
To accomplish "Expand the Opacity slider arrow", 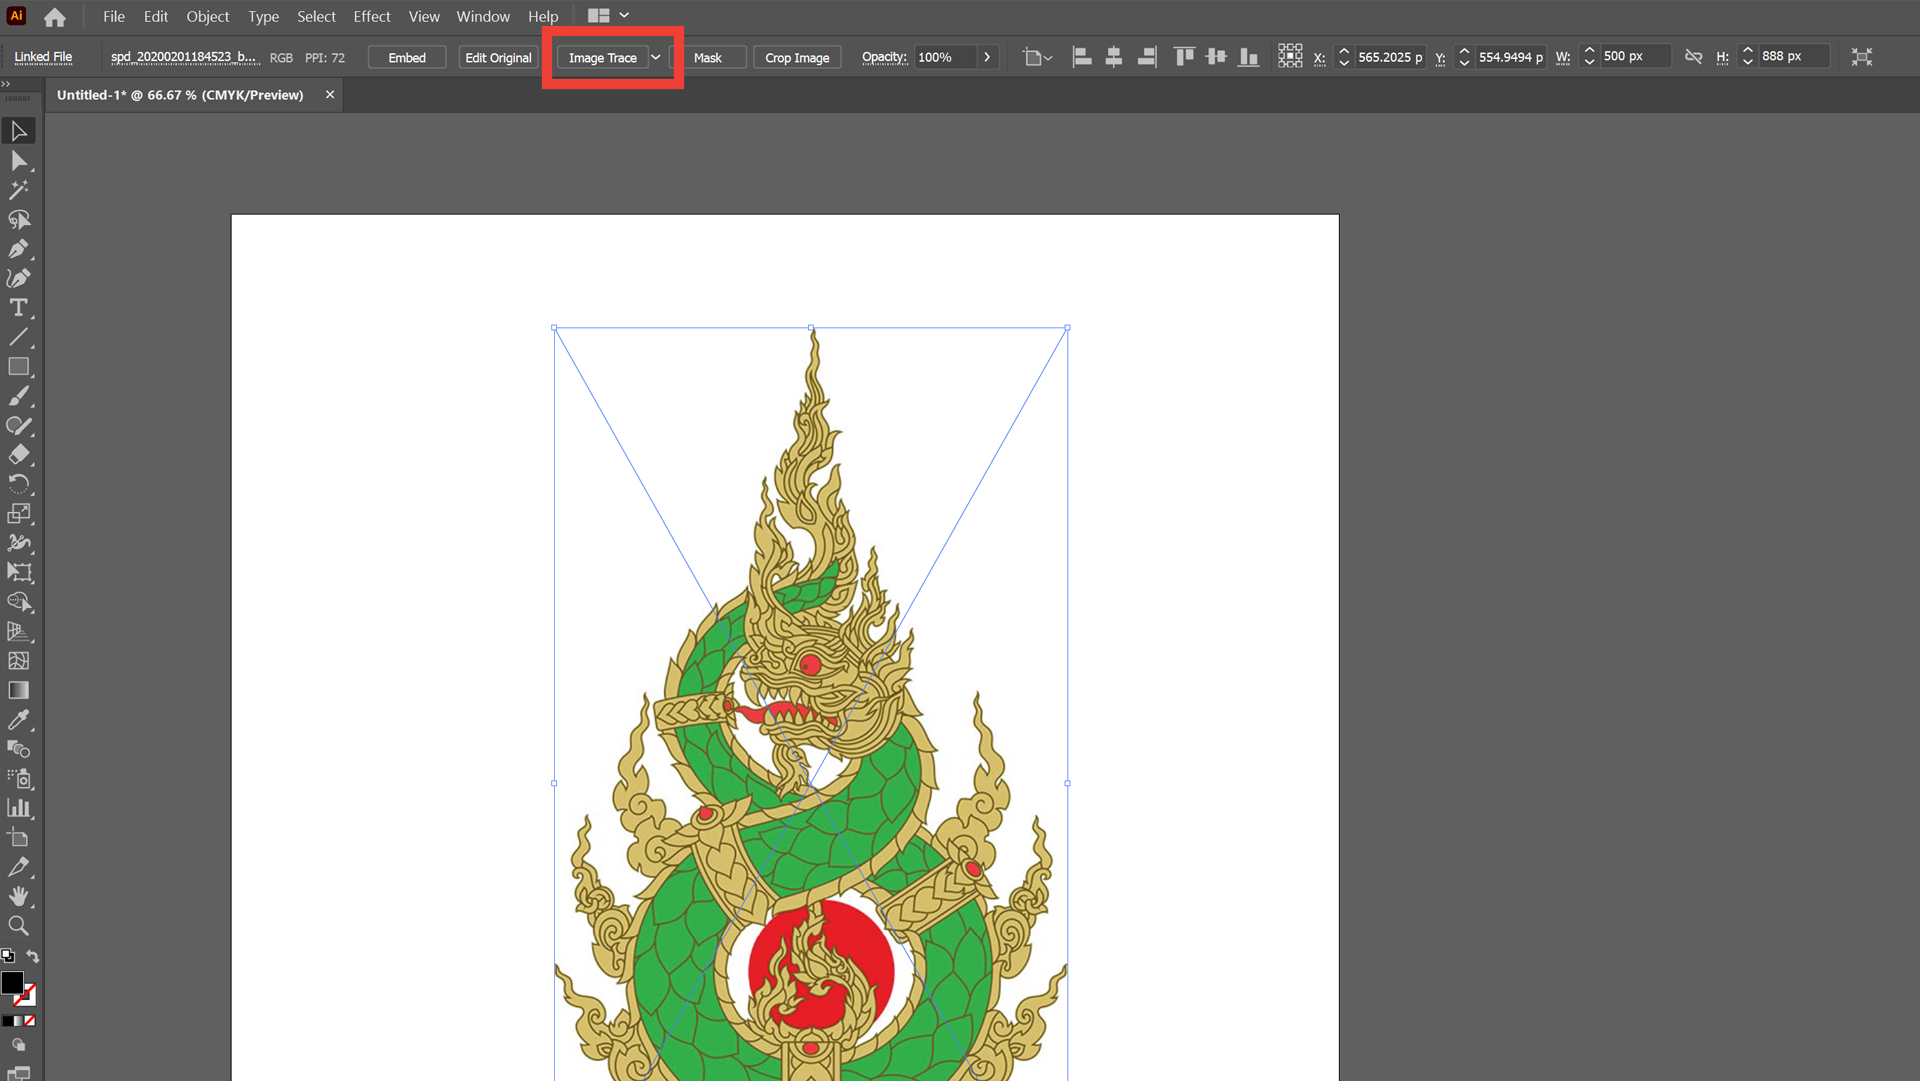I will pyautogui.click(x=987, y=57).
